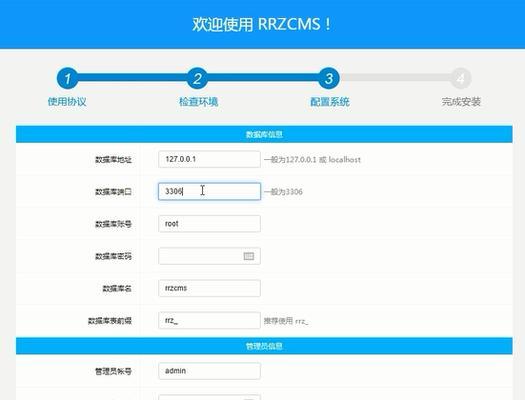
Task: Click greyed step 4 circle
Action: click(x=461, y=78)
